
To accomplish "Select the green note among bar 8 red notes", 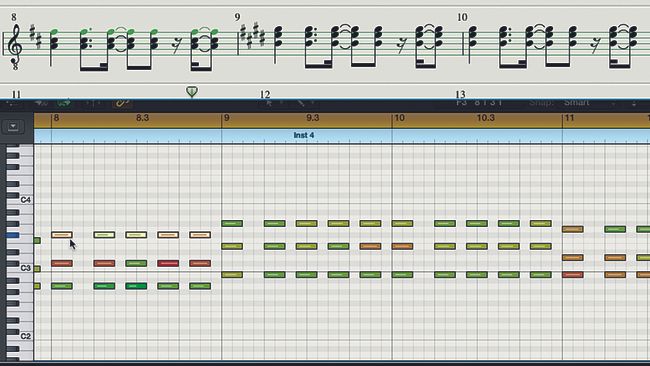I will (136, 263).
